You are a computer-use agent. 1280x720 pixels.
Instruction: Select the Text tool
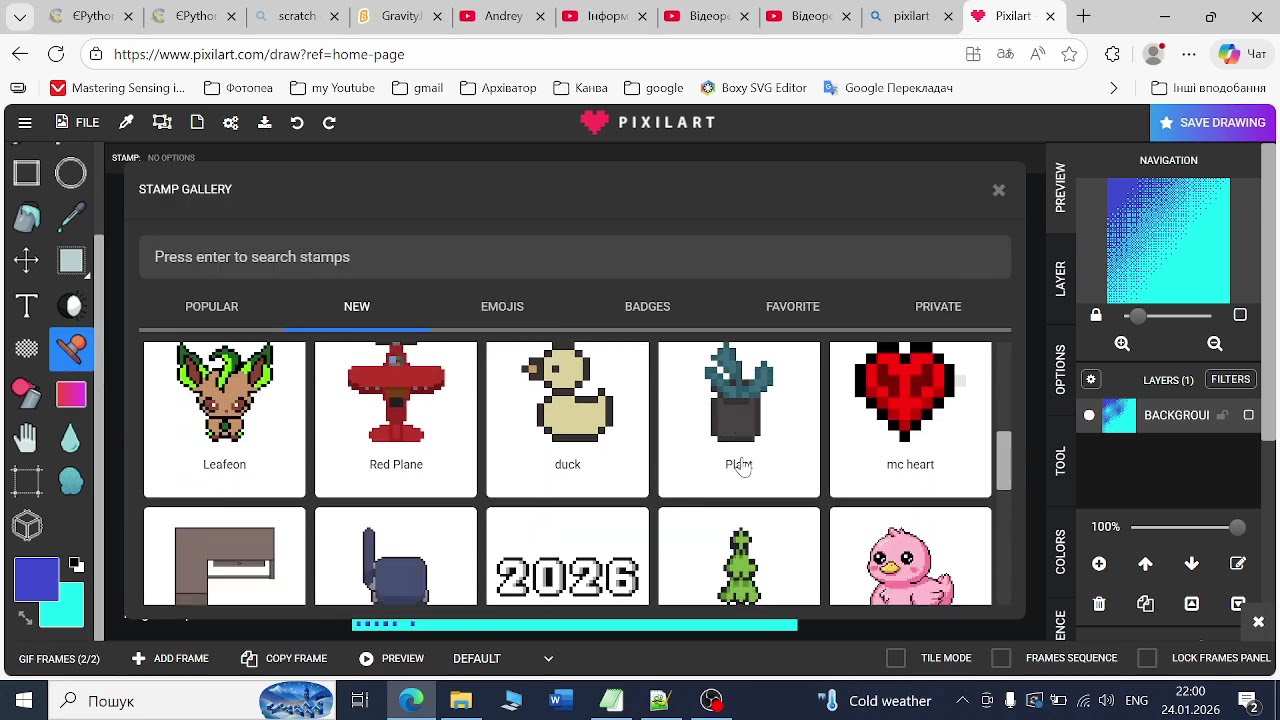[x=26, y=305]
